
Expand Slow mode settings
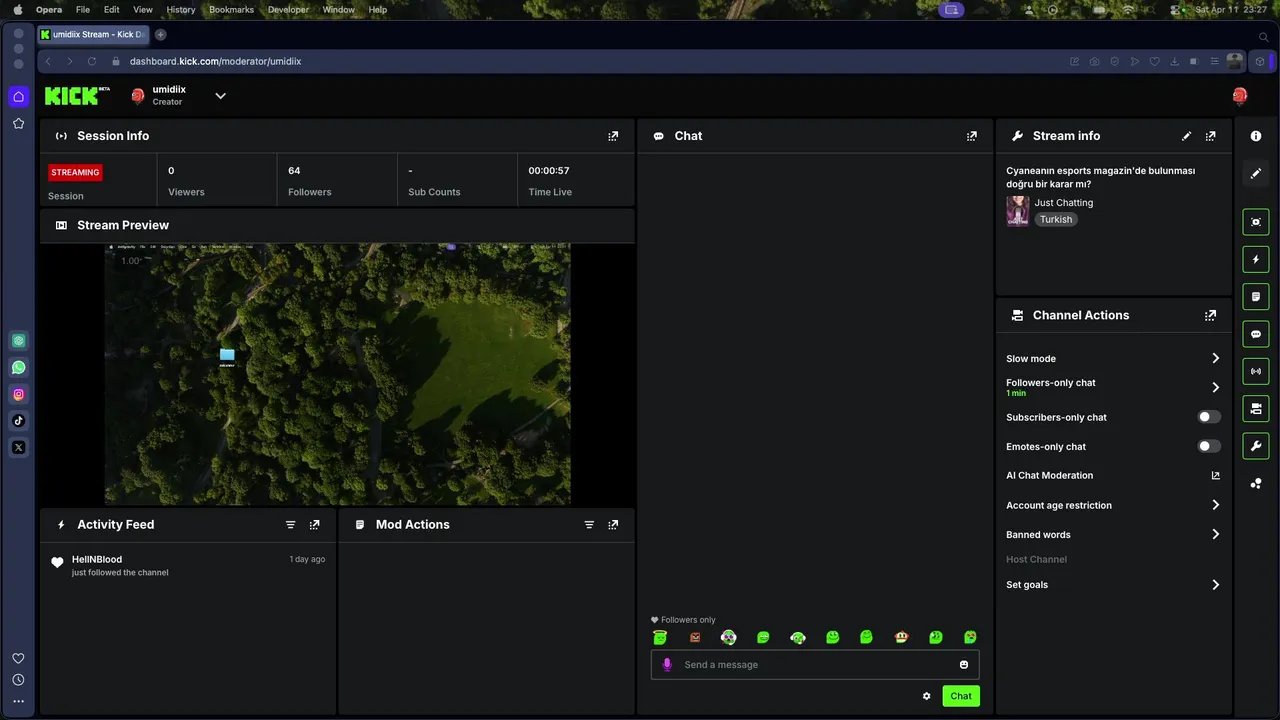[1215, 358]
